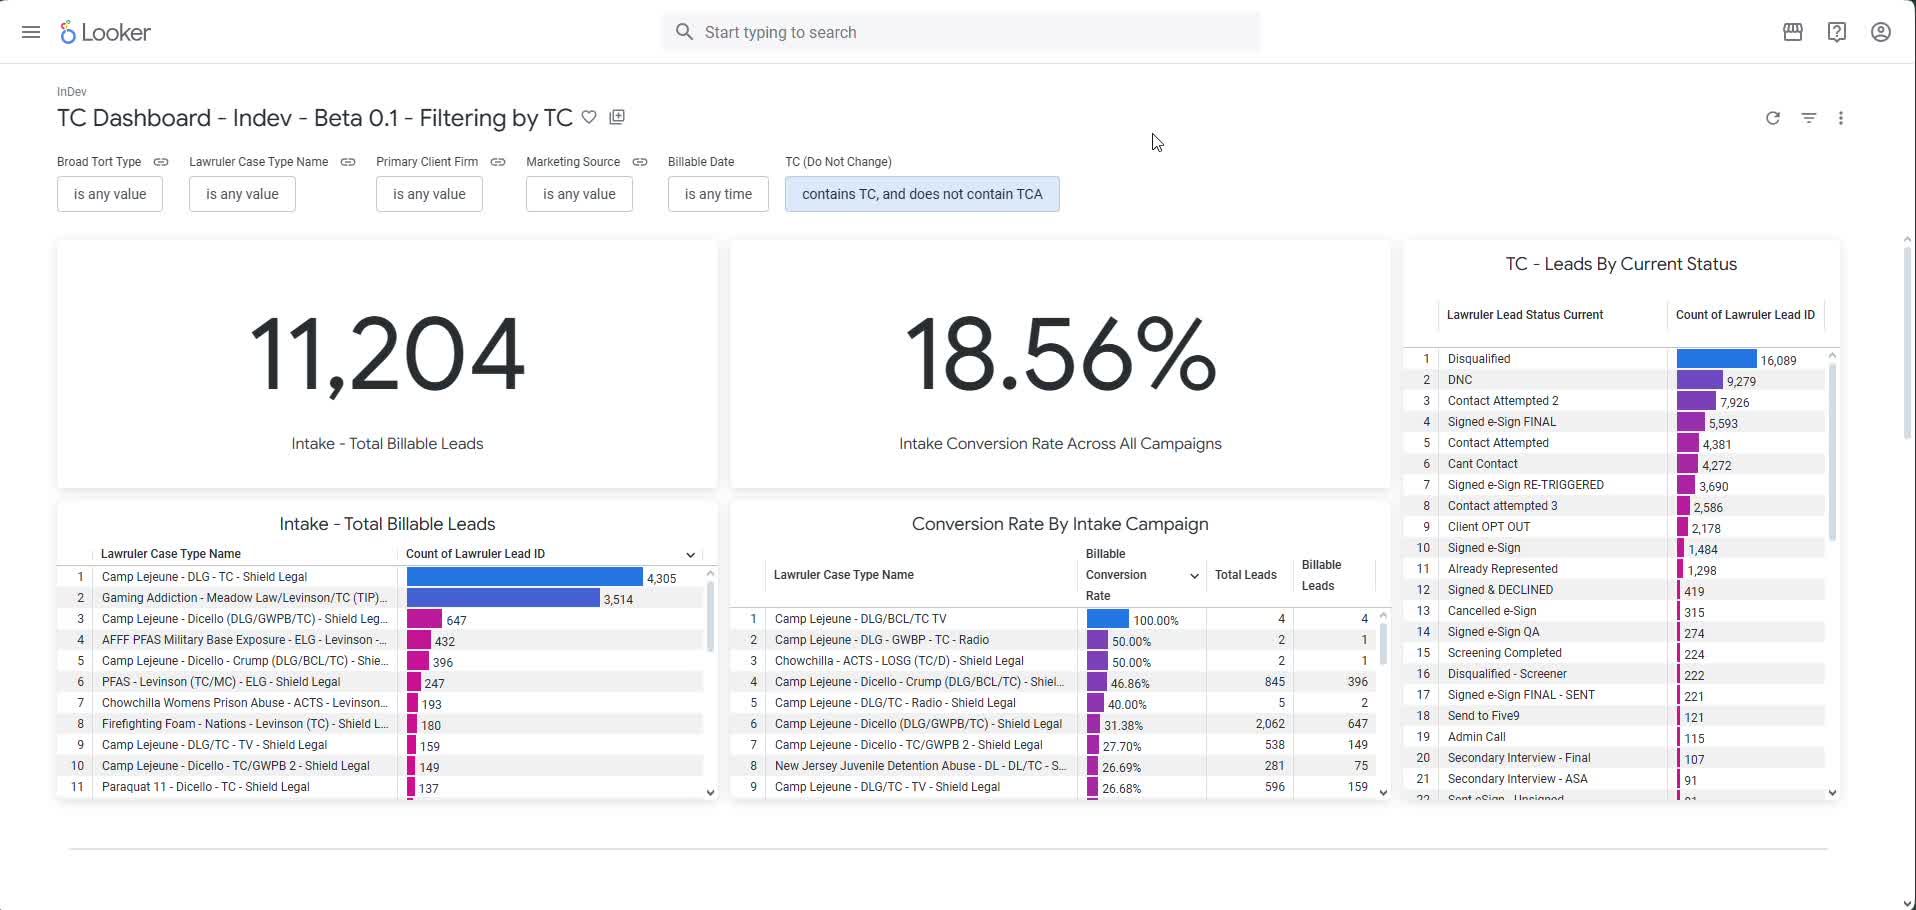This screenshot has height=910, width=1916.
Task: Add dashboard to a board icon
Action: click(617, 117)
